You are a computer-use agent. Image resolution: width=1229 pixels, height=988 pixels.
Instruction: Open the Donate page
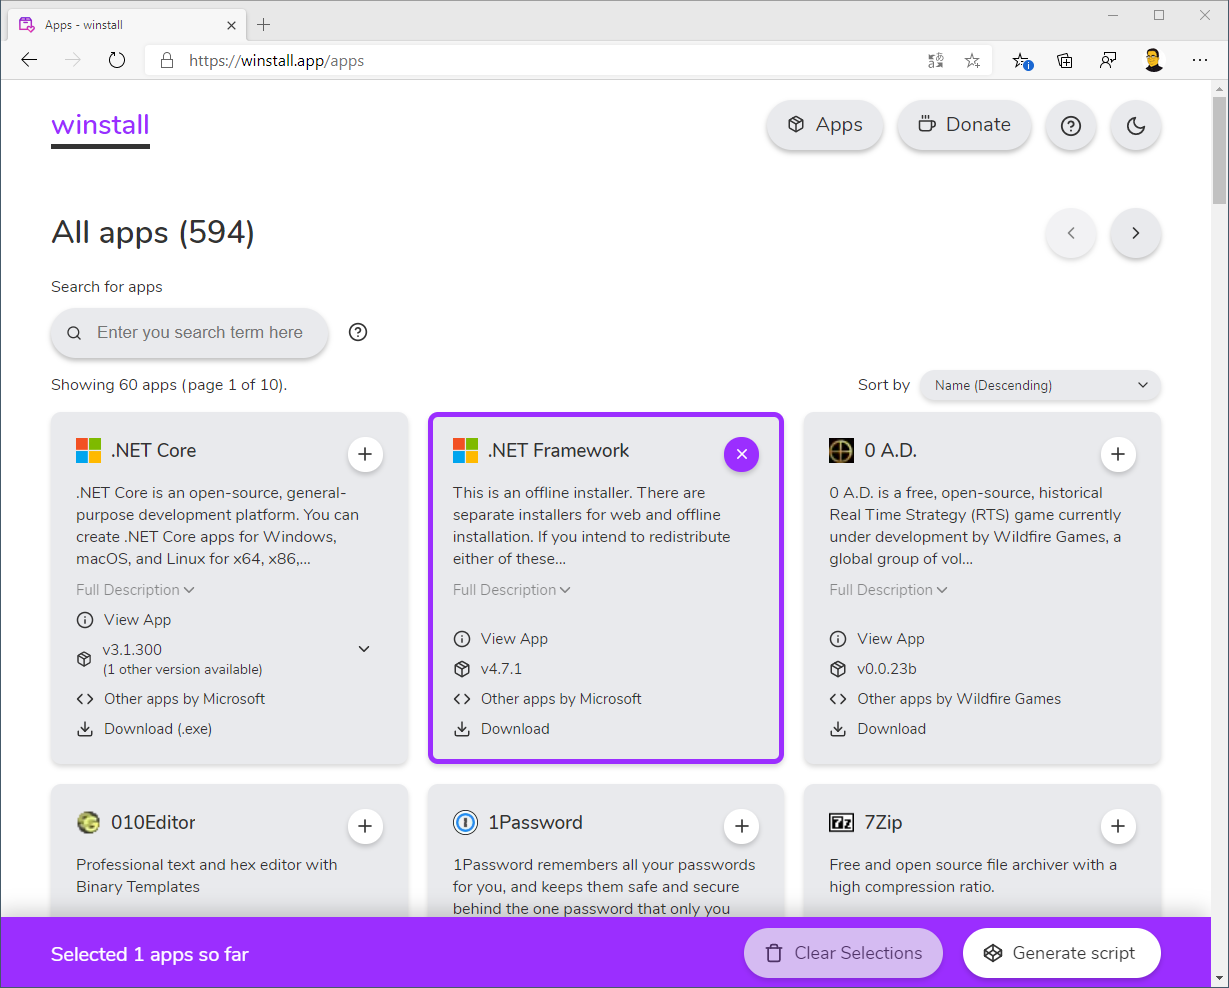tap(964, 125)
